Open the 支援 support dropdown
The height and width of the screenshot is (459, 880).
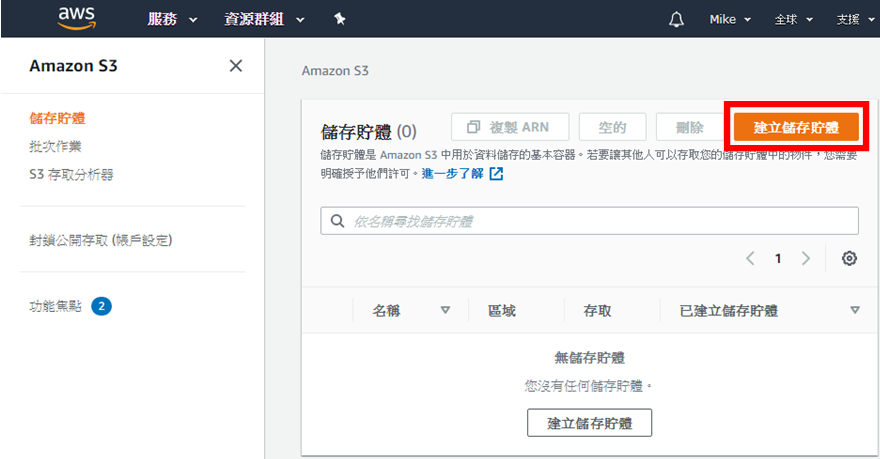click(x=855, y=20)
